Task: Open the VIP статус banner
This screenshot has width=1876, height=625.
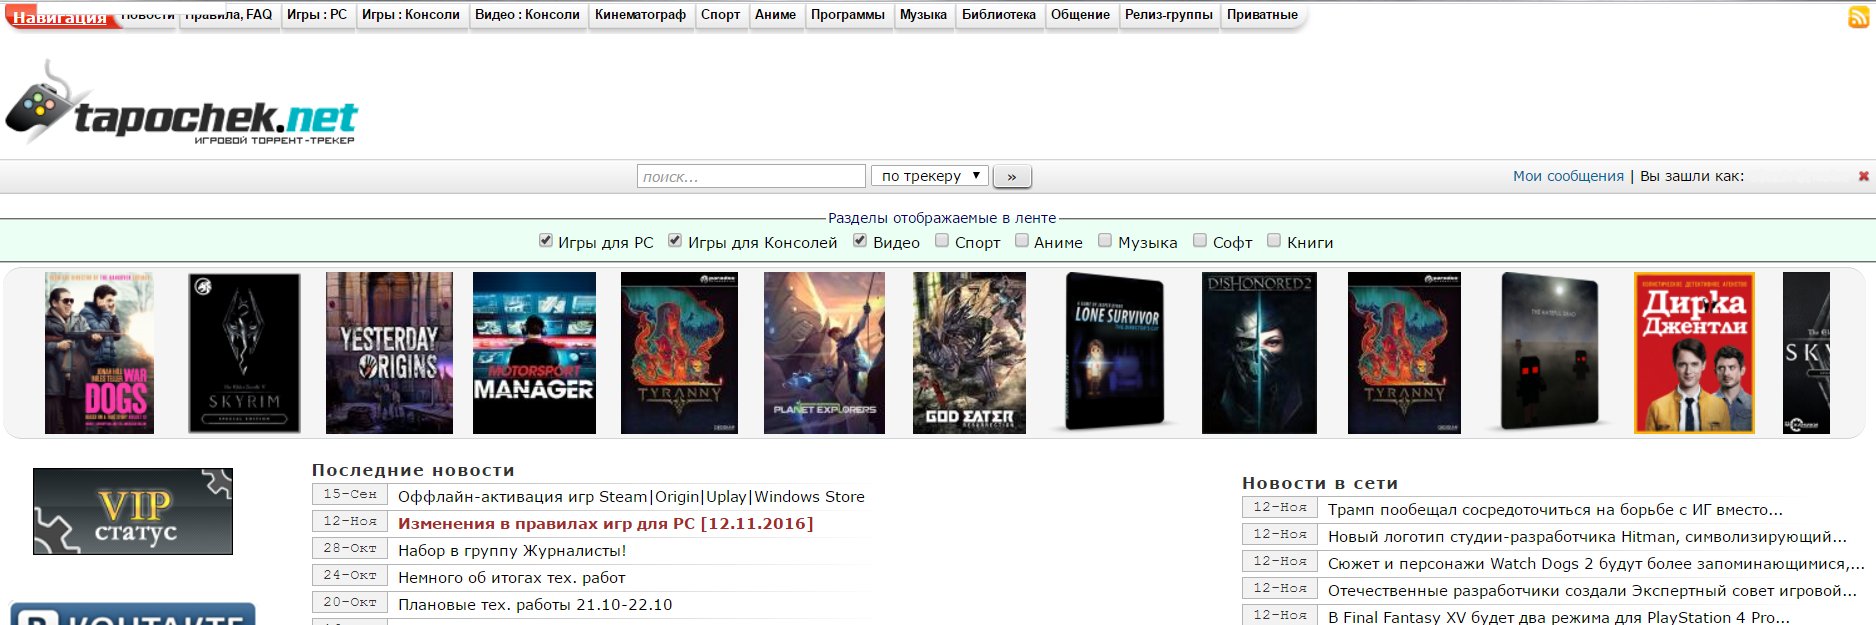Action: point(133,511)
